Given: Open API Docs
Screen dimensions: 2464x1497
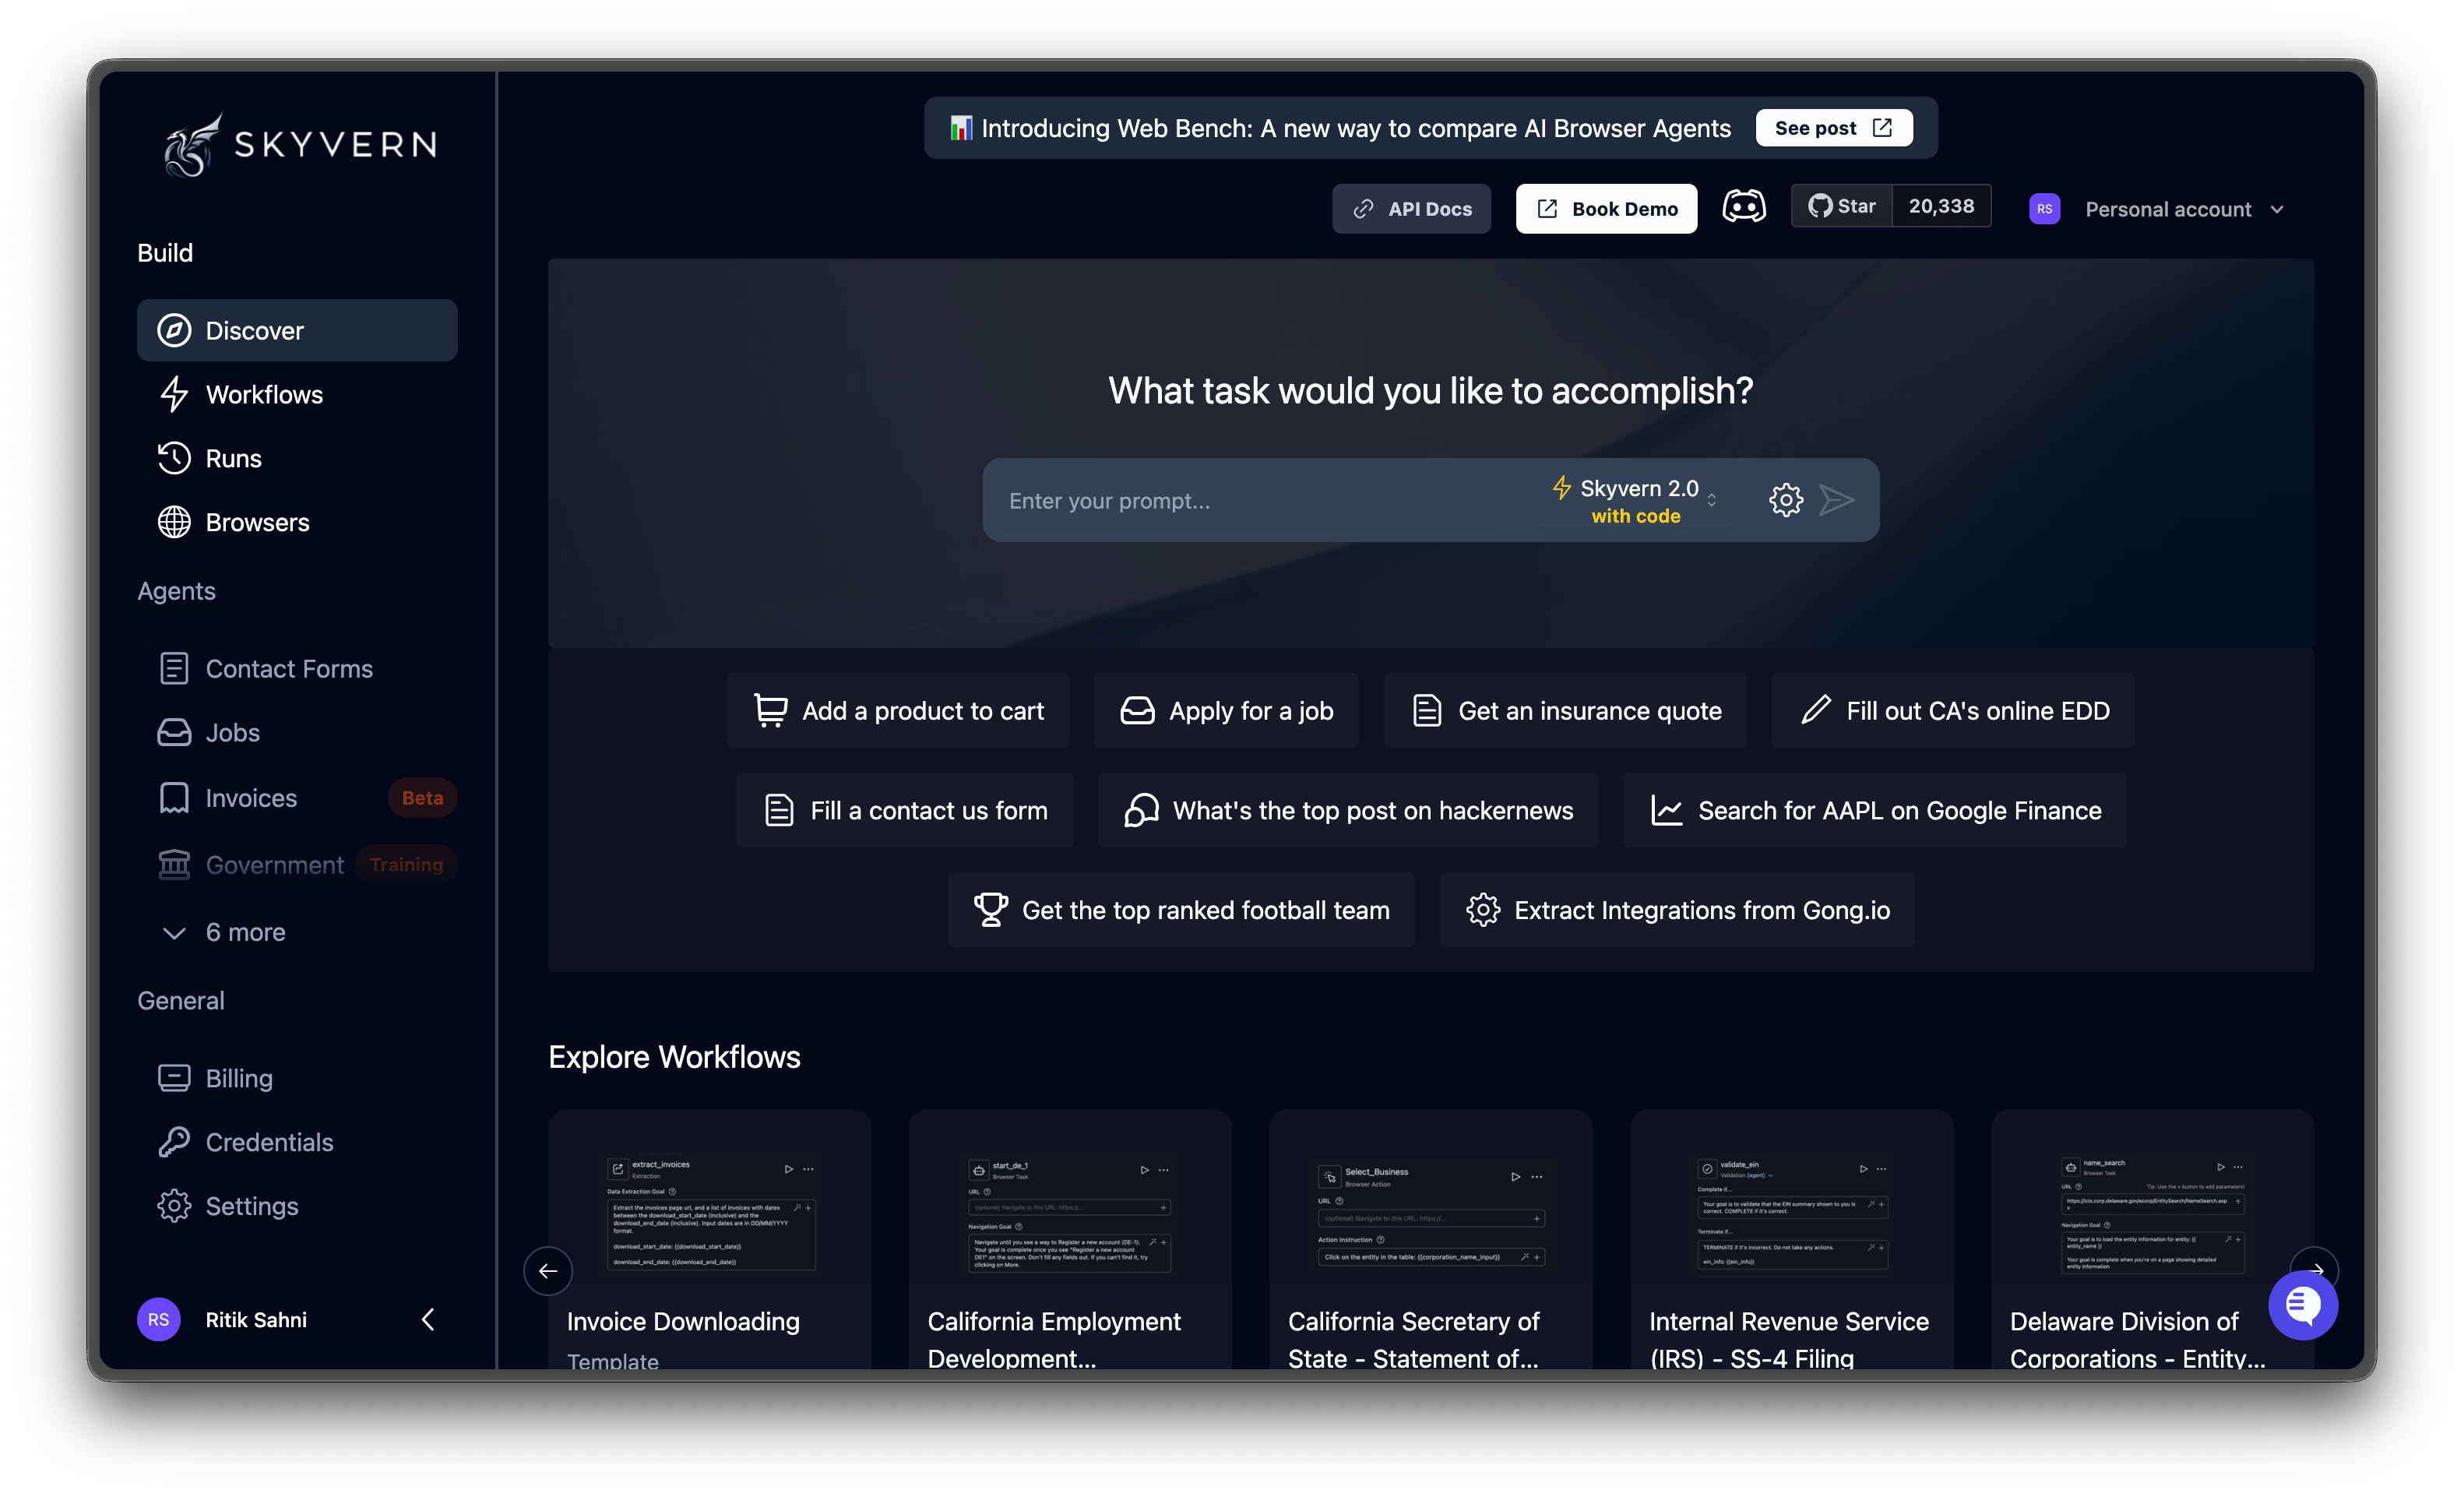Looking at the screenshot, I should coord(1411,209).
